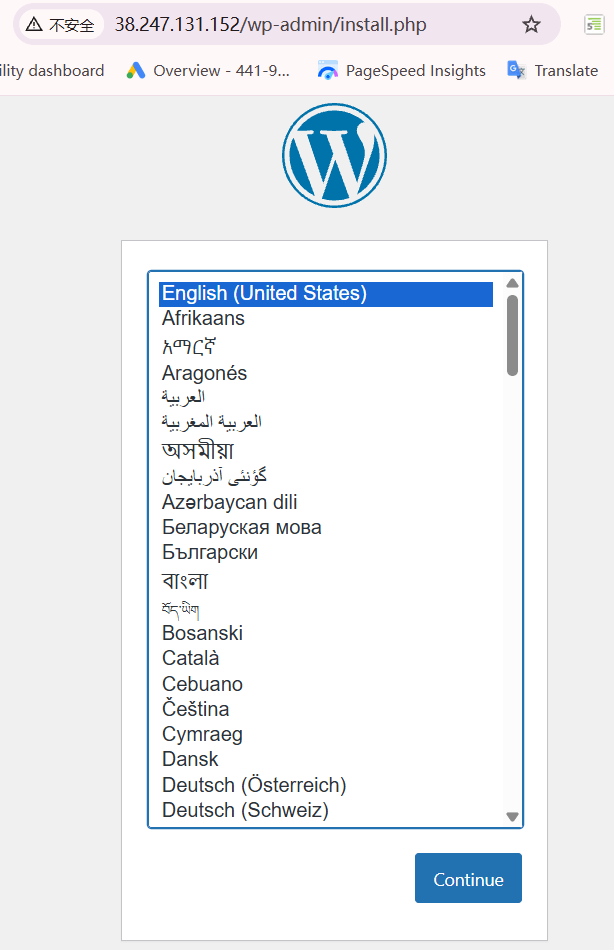Click the language list scroll down arrow
The height and width of the screenshot is (950, 614).
pos(512,817)
